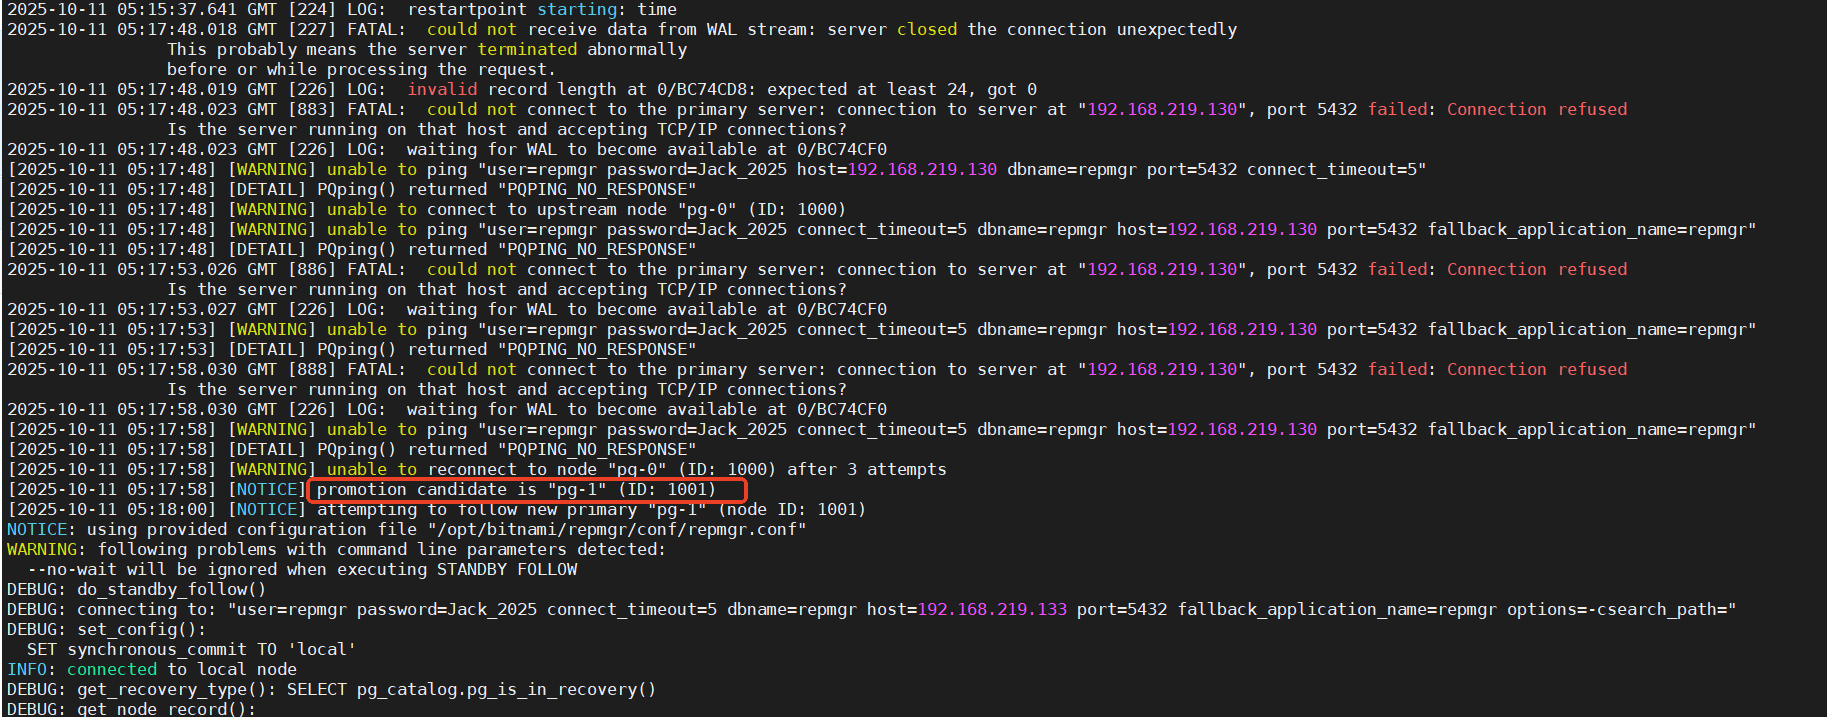
Task: Select 'could not receive data from WAL stream' text
Action: coord(617,29)
